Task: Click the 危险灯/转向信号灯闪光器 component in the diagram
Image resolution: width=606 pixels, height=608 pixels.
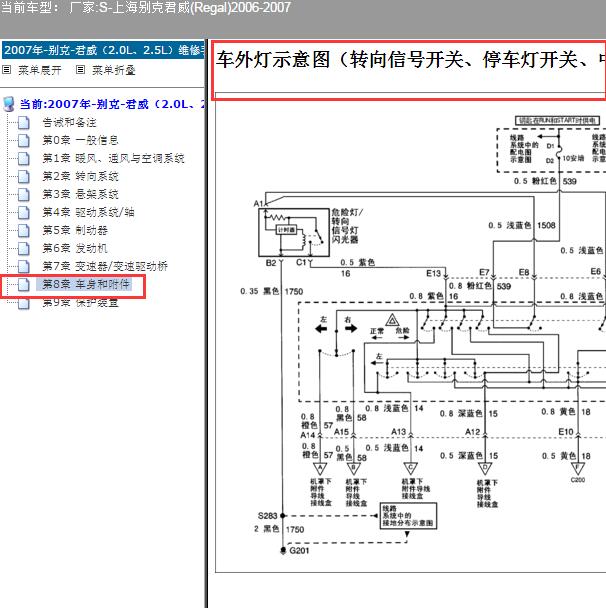Action: click(294, 232)
